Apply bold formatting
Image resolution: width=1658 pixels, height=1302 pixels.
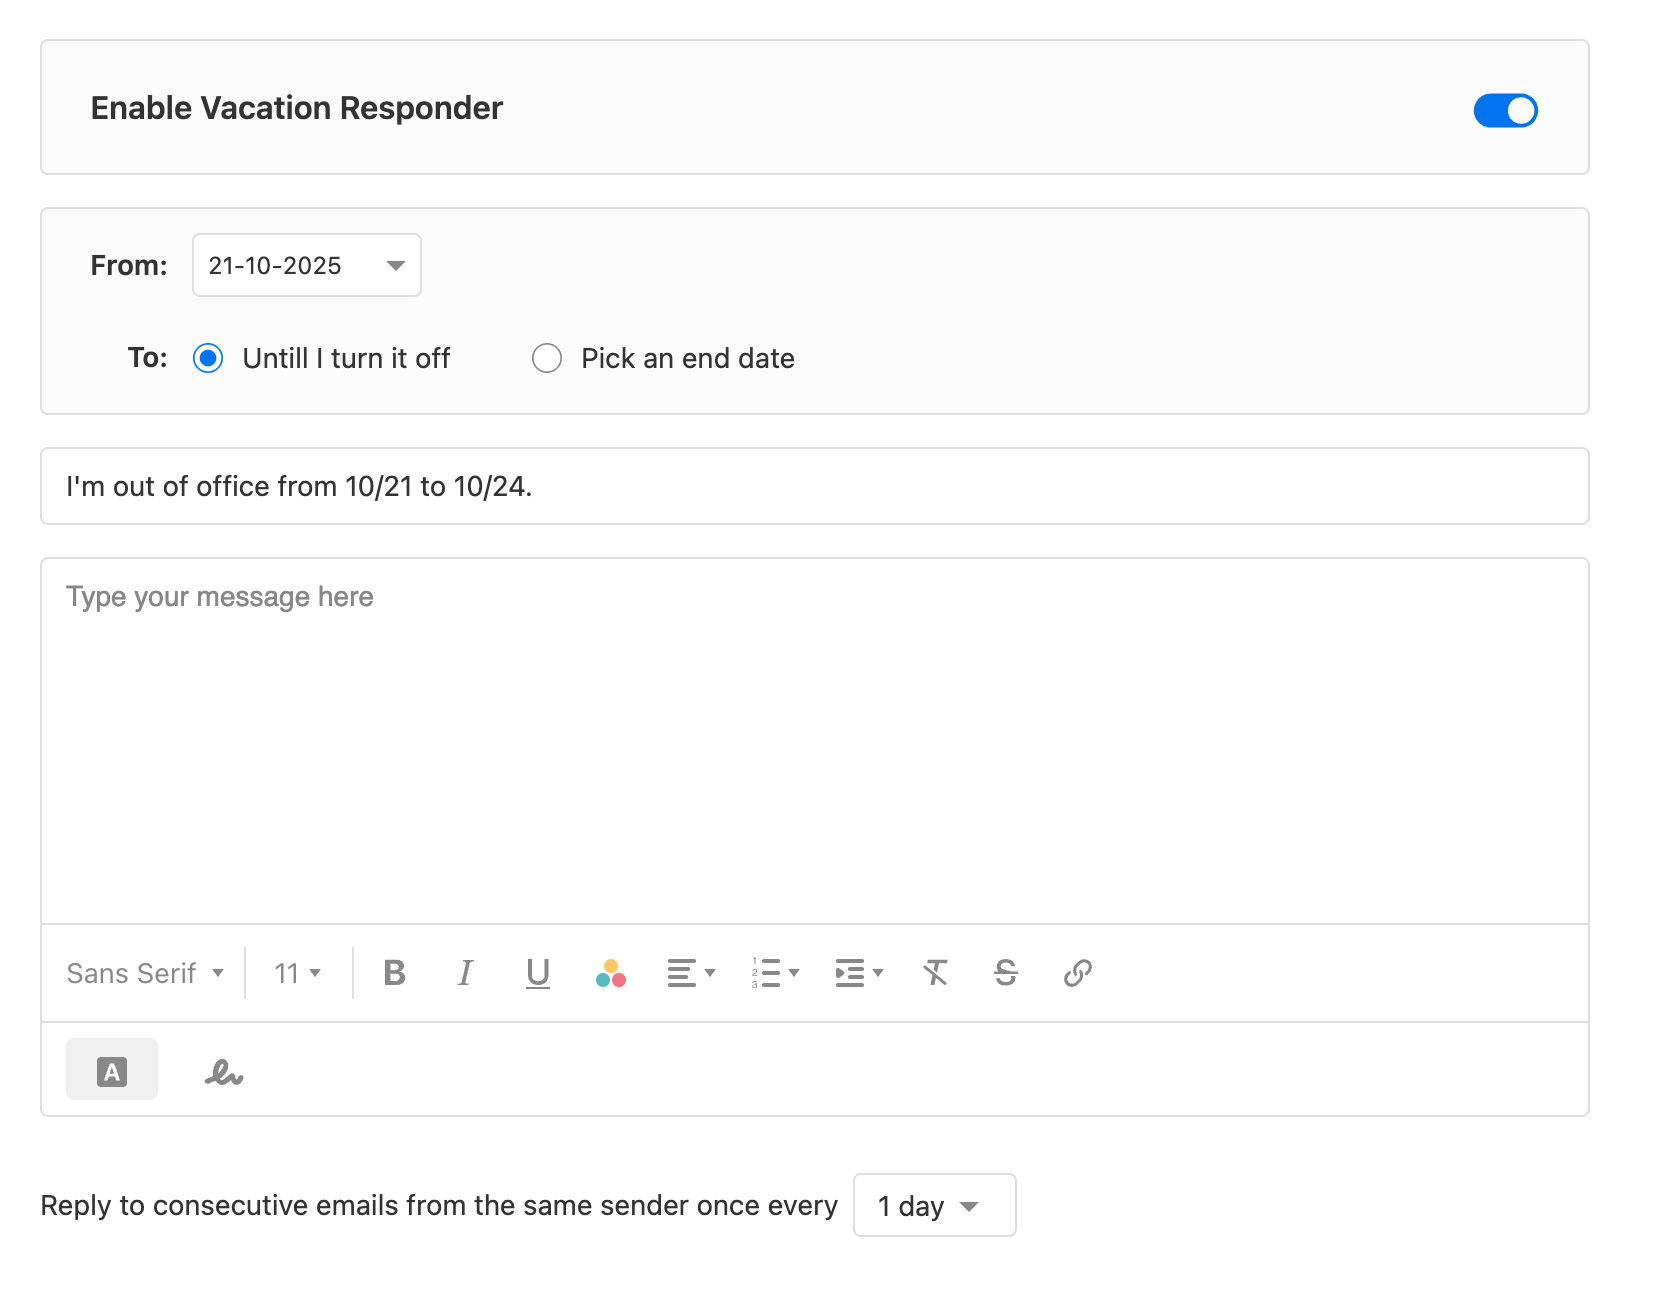coord(394,972)
